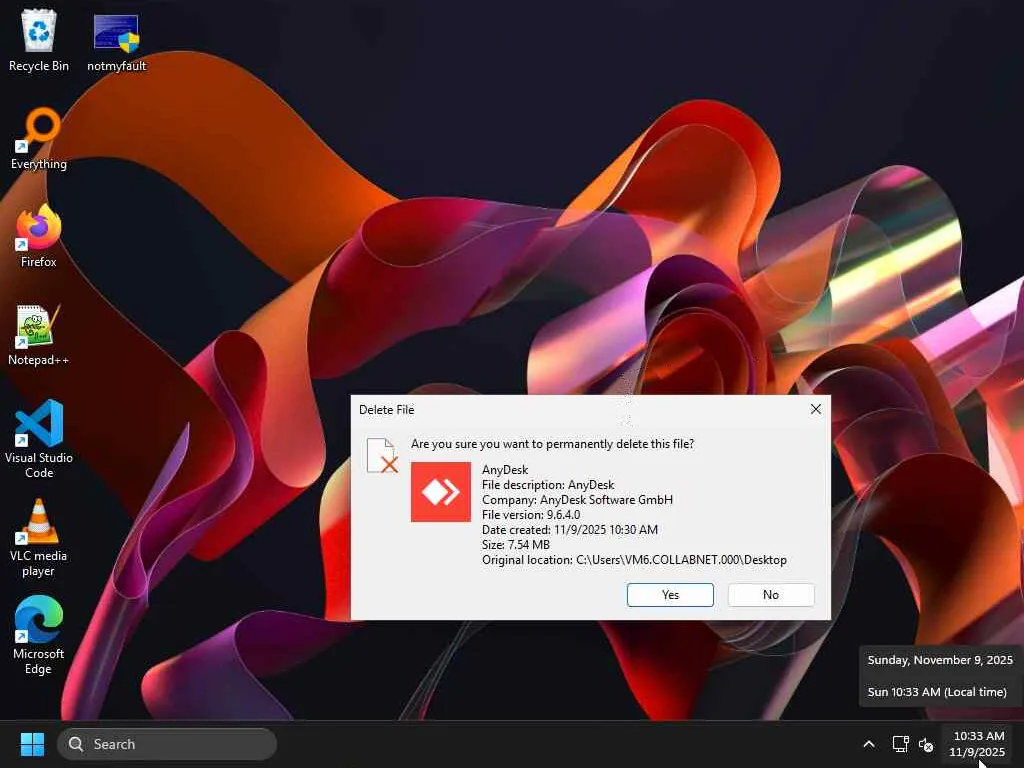
Task: Click 'File version: 9.6.4.0' text
Action: coord(531,515)
